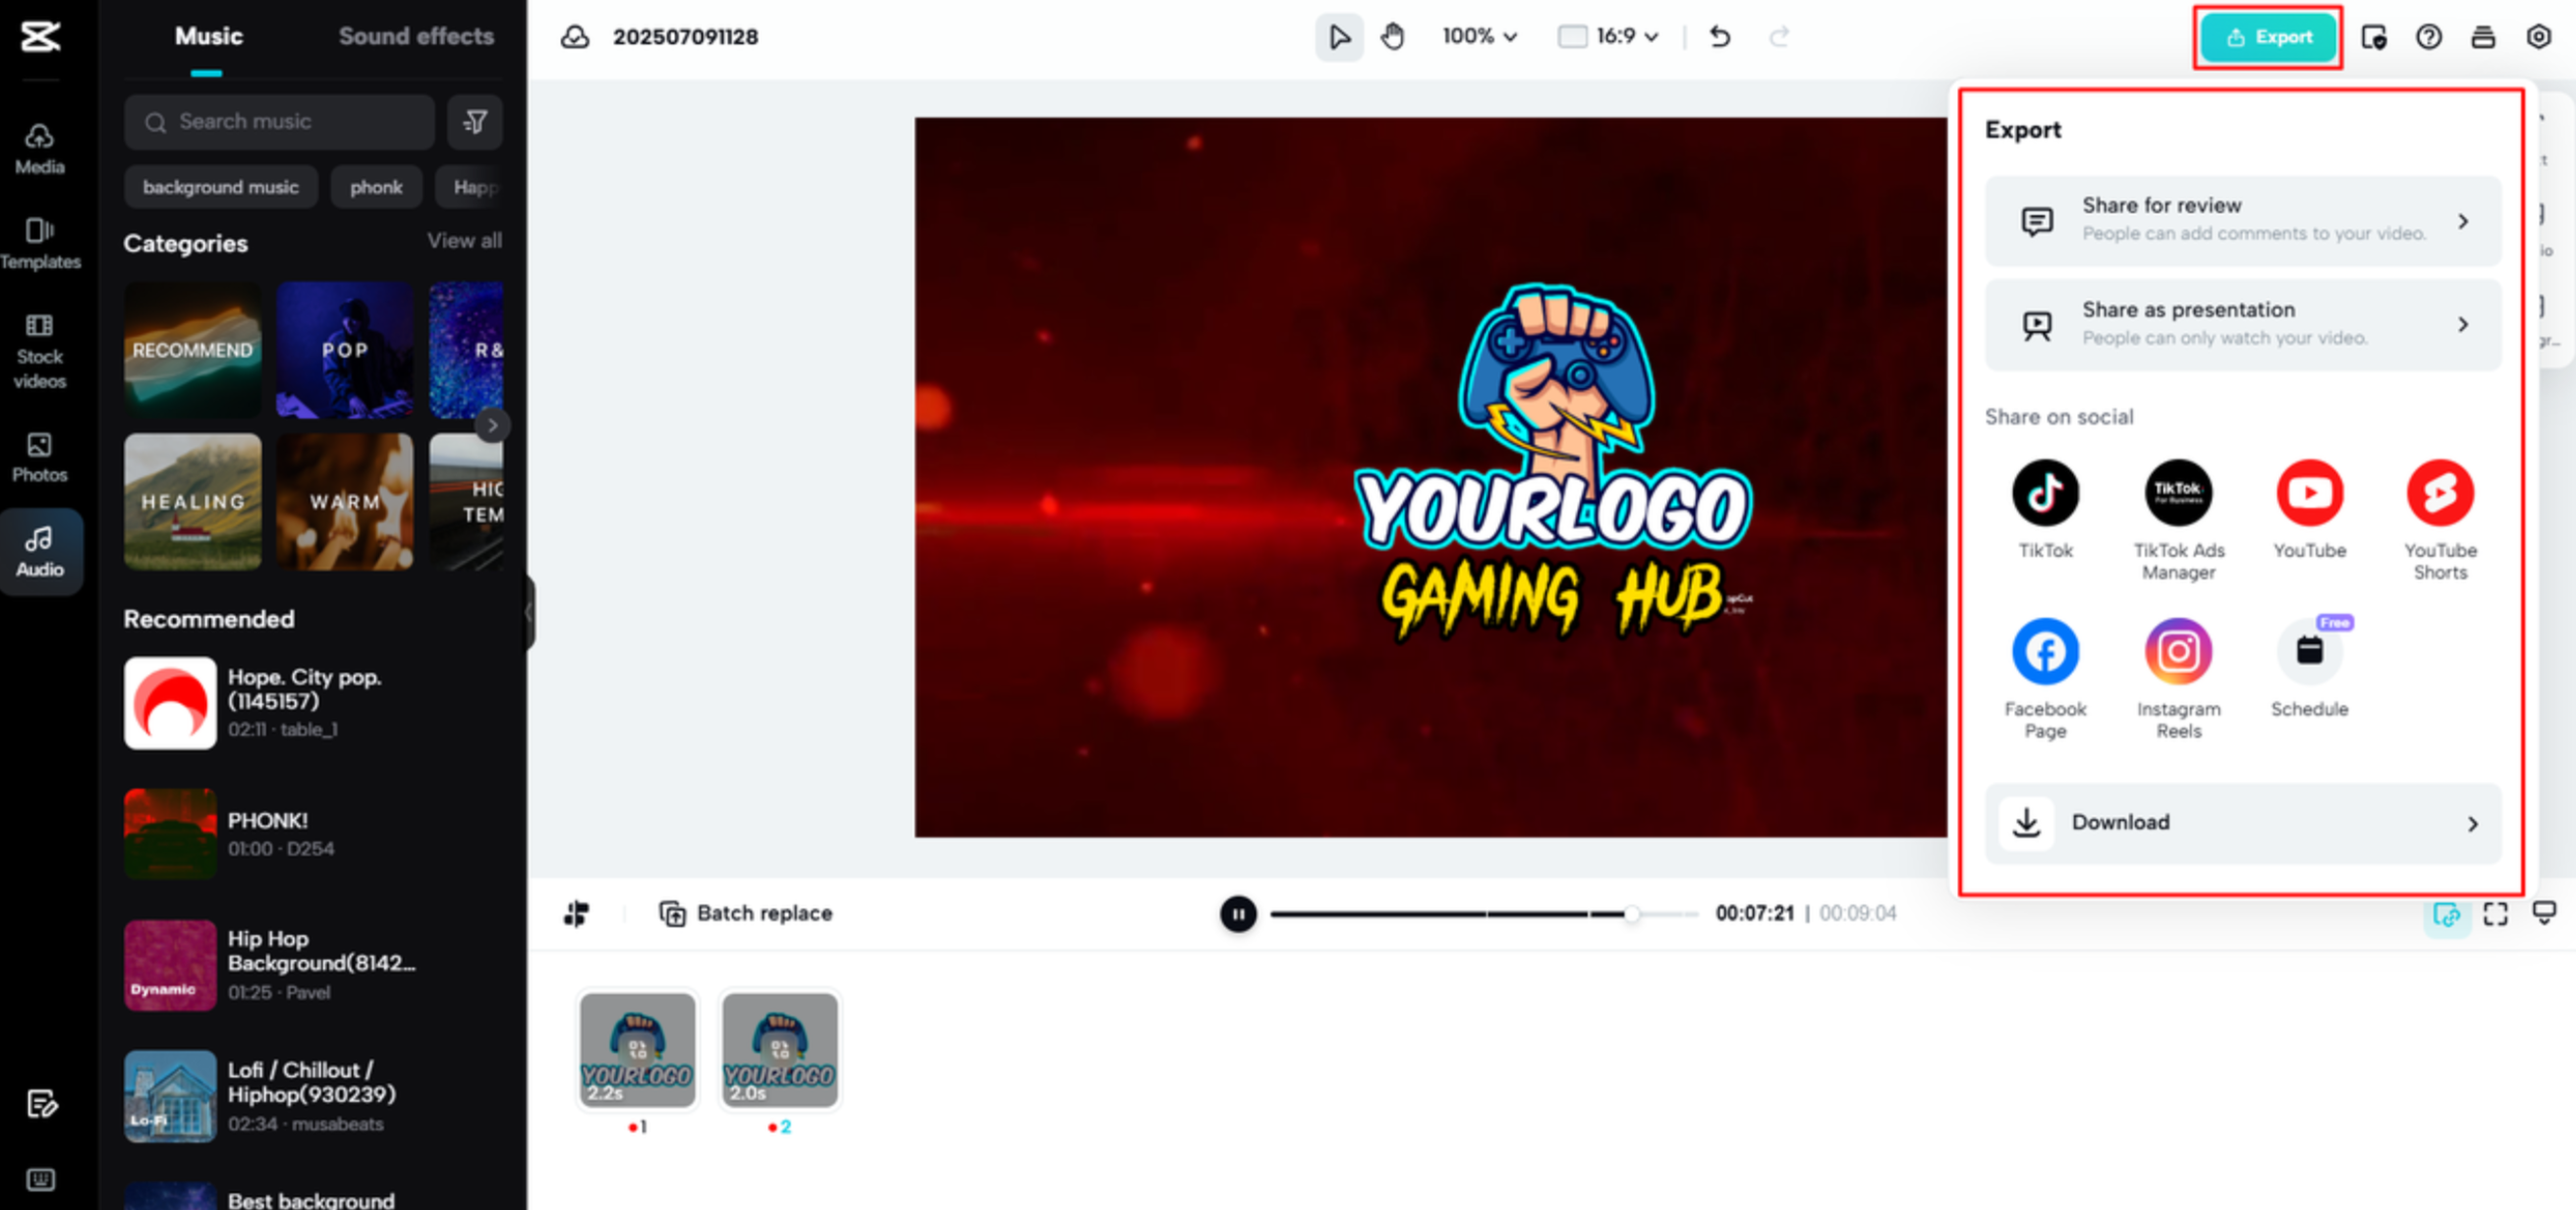Switch to the hand pan tool

click(1394, 37)
